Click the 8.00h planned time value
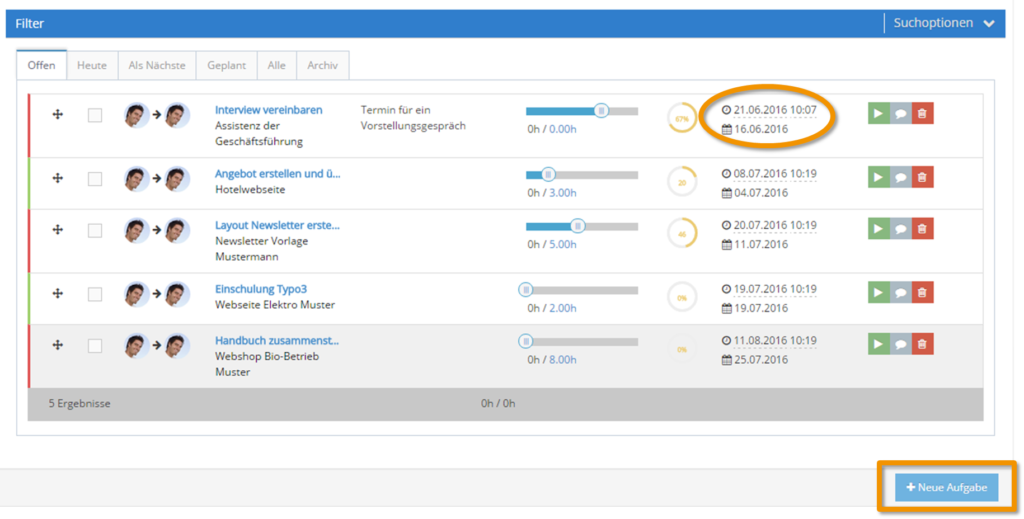1024x519 pixels. pyautogui.click(x=562, y=360)
